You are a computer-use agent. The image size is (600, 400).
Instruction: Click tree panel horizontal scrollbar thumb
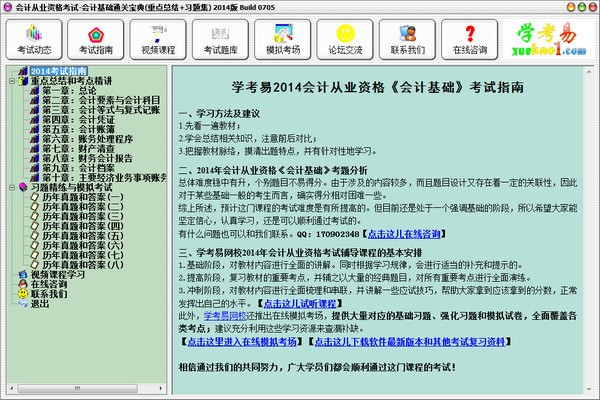point(77,389)
